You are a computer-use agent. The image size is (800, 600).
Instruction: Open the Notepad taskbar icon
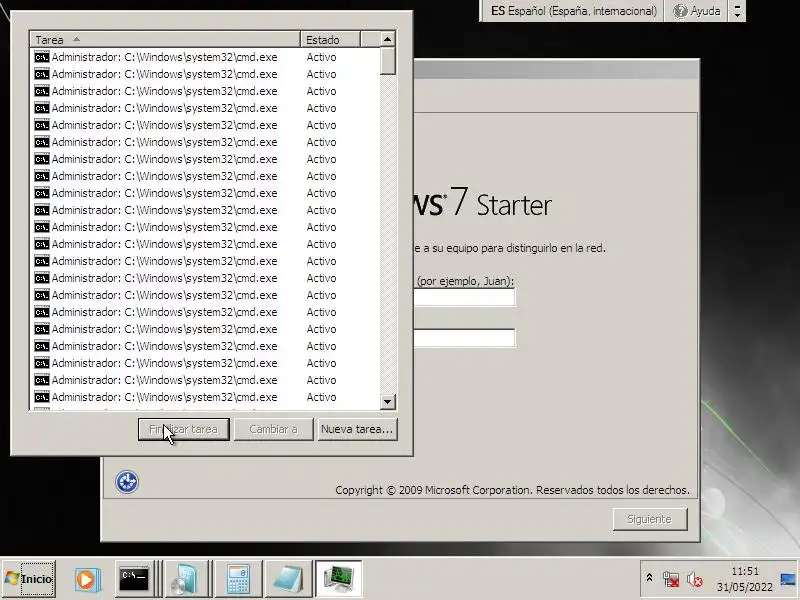click(x=288, y=579)
